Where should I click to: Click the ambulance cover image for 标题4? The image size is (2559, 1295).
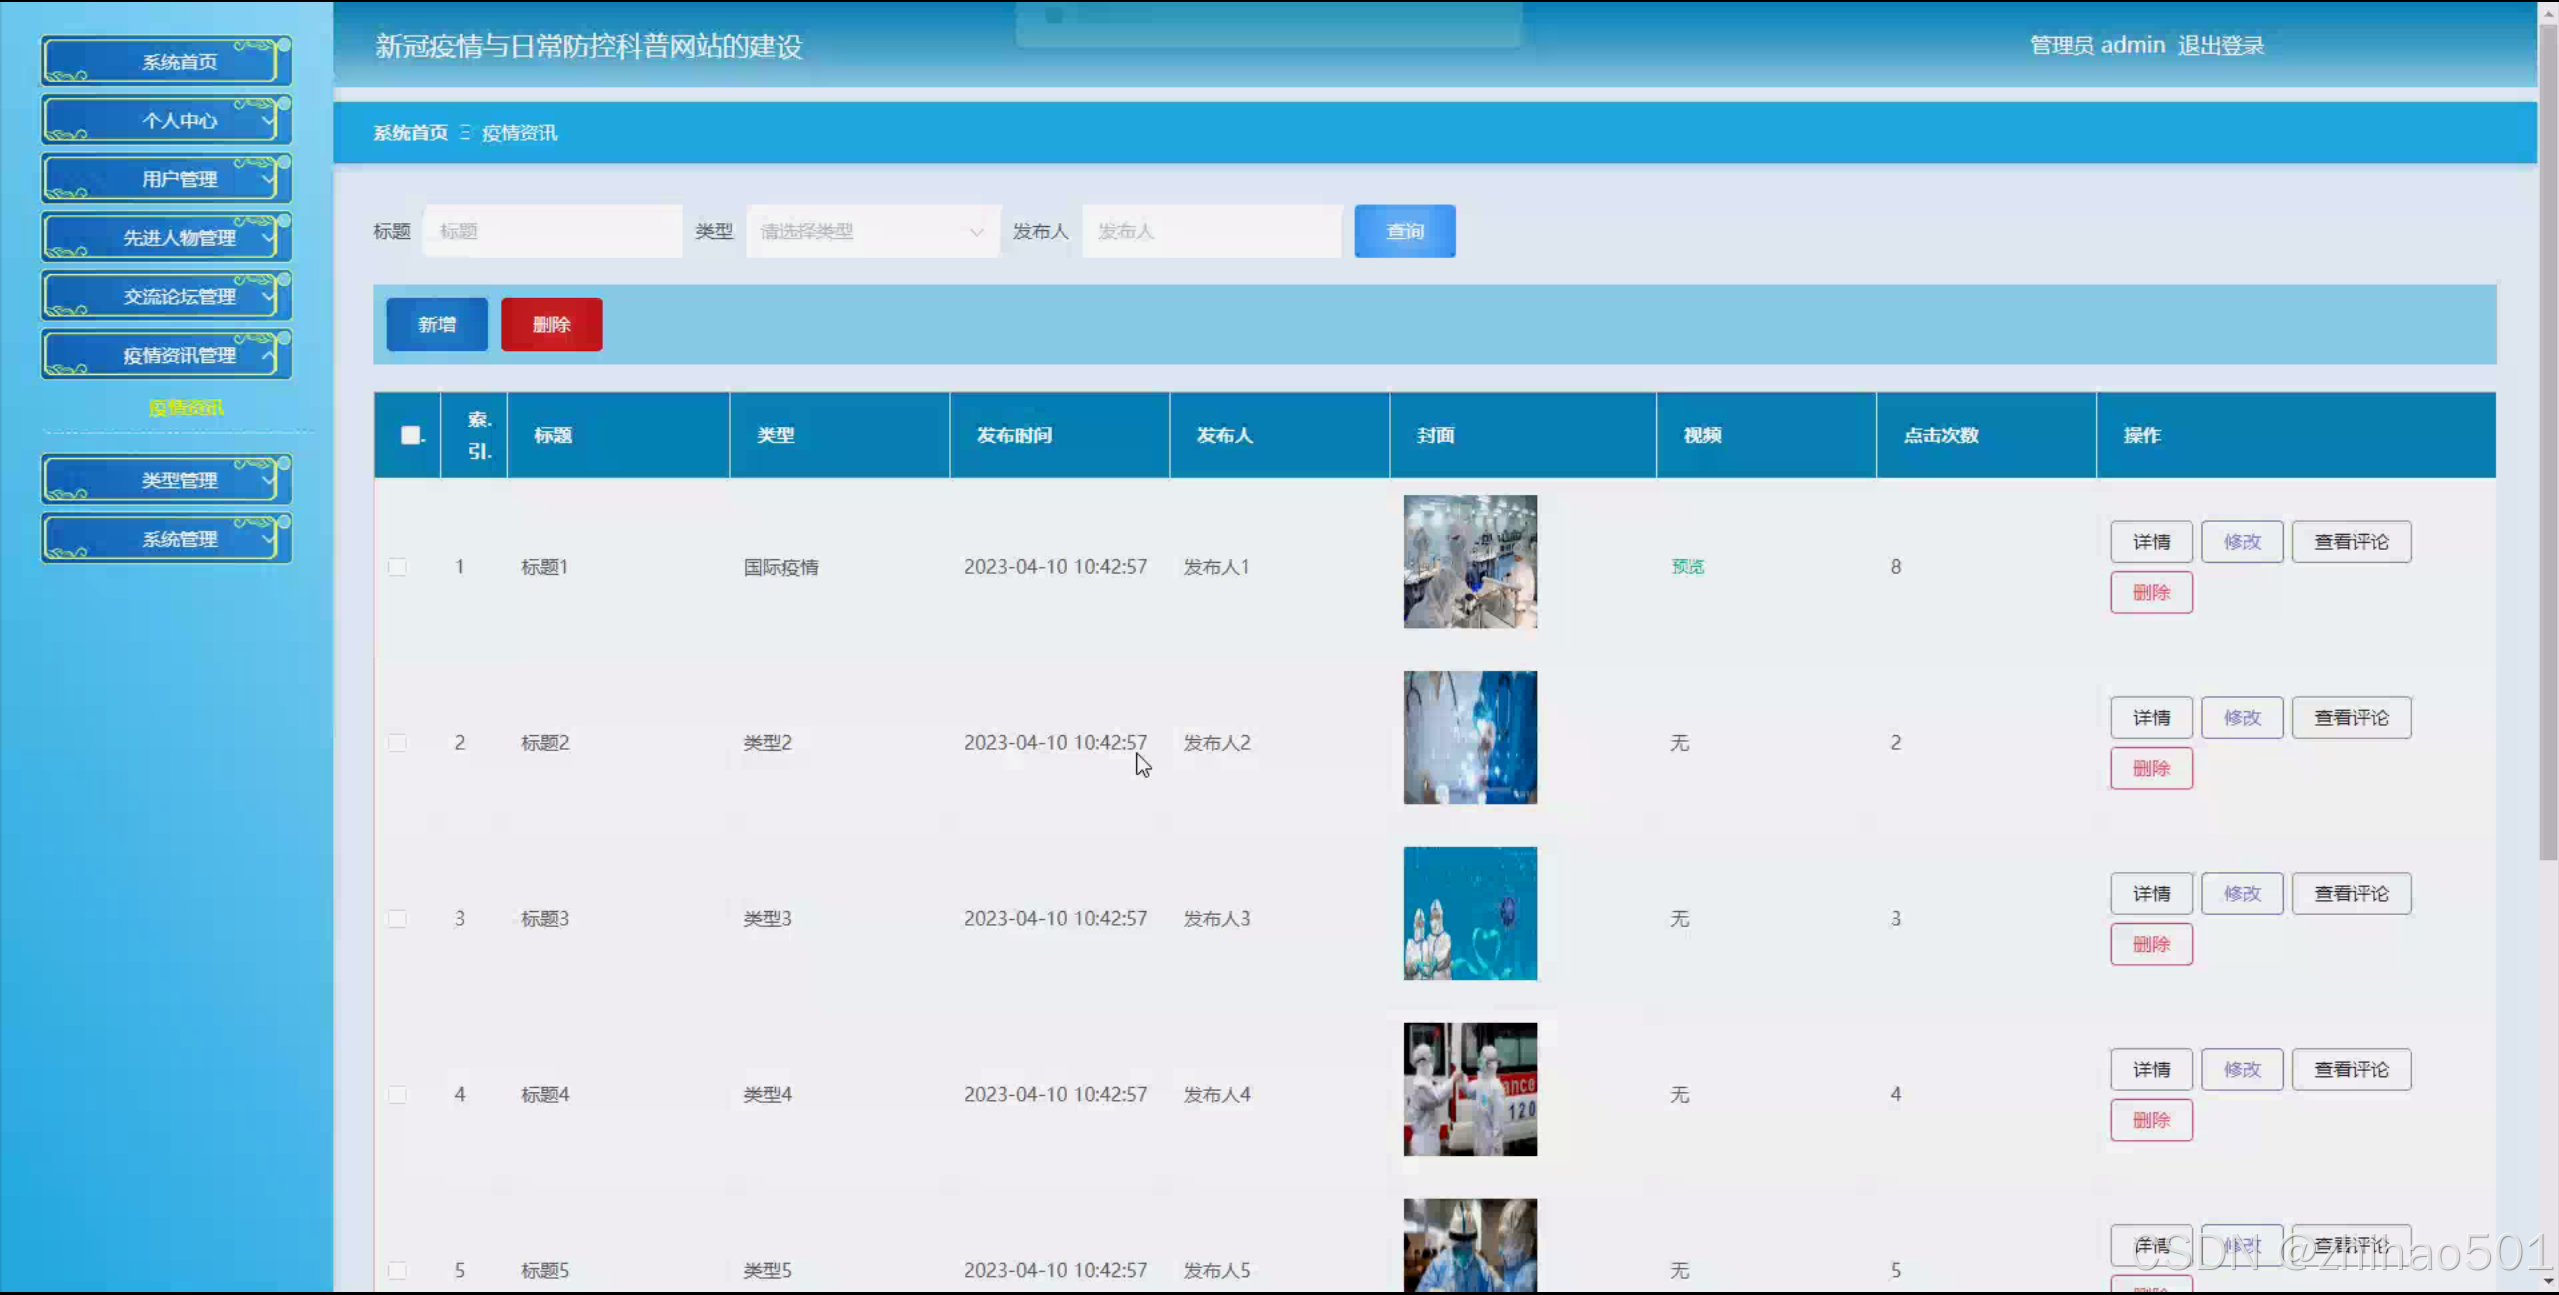pyautogui.click(x=1469, y=1089)
